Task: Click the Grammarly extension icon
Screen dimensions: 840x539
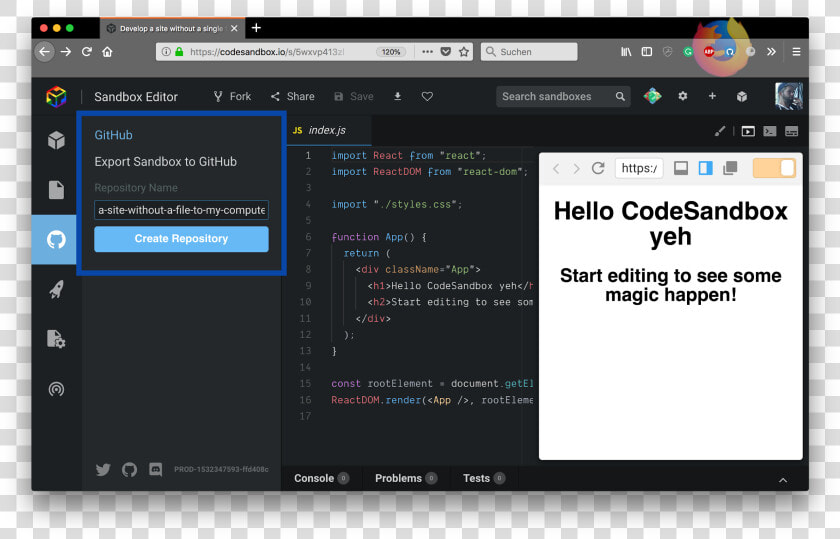Action: pyautogui.click(x=688, y=52)
